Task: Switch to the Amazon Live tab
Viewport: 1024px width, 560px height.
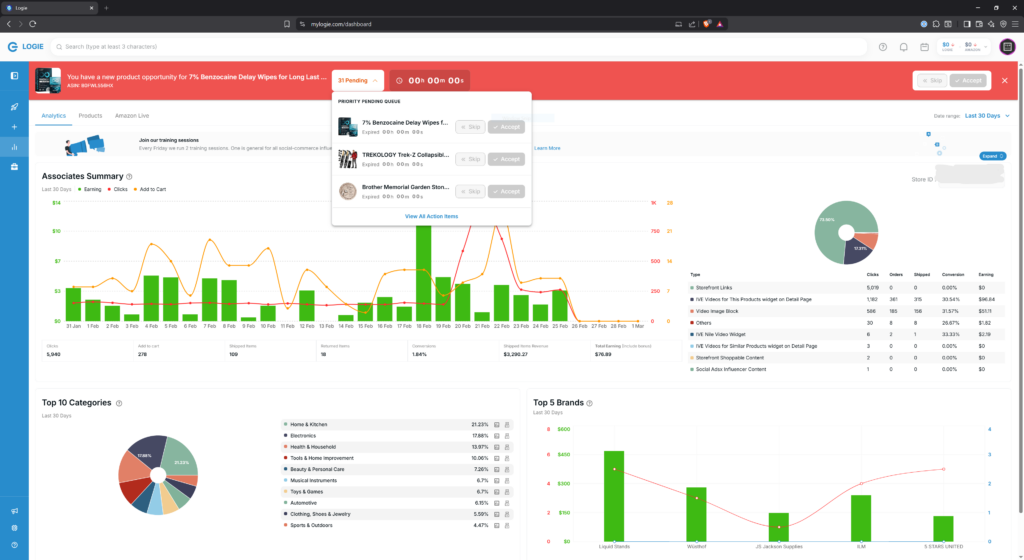Action: 131,116
